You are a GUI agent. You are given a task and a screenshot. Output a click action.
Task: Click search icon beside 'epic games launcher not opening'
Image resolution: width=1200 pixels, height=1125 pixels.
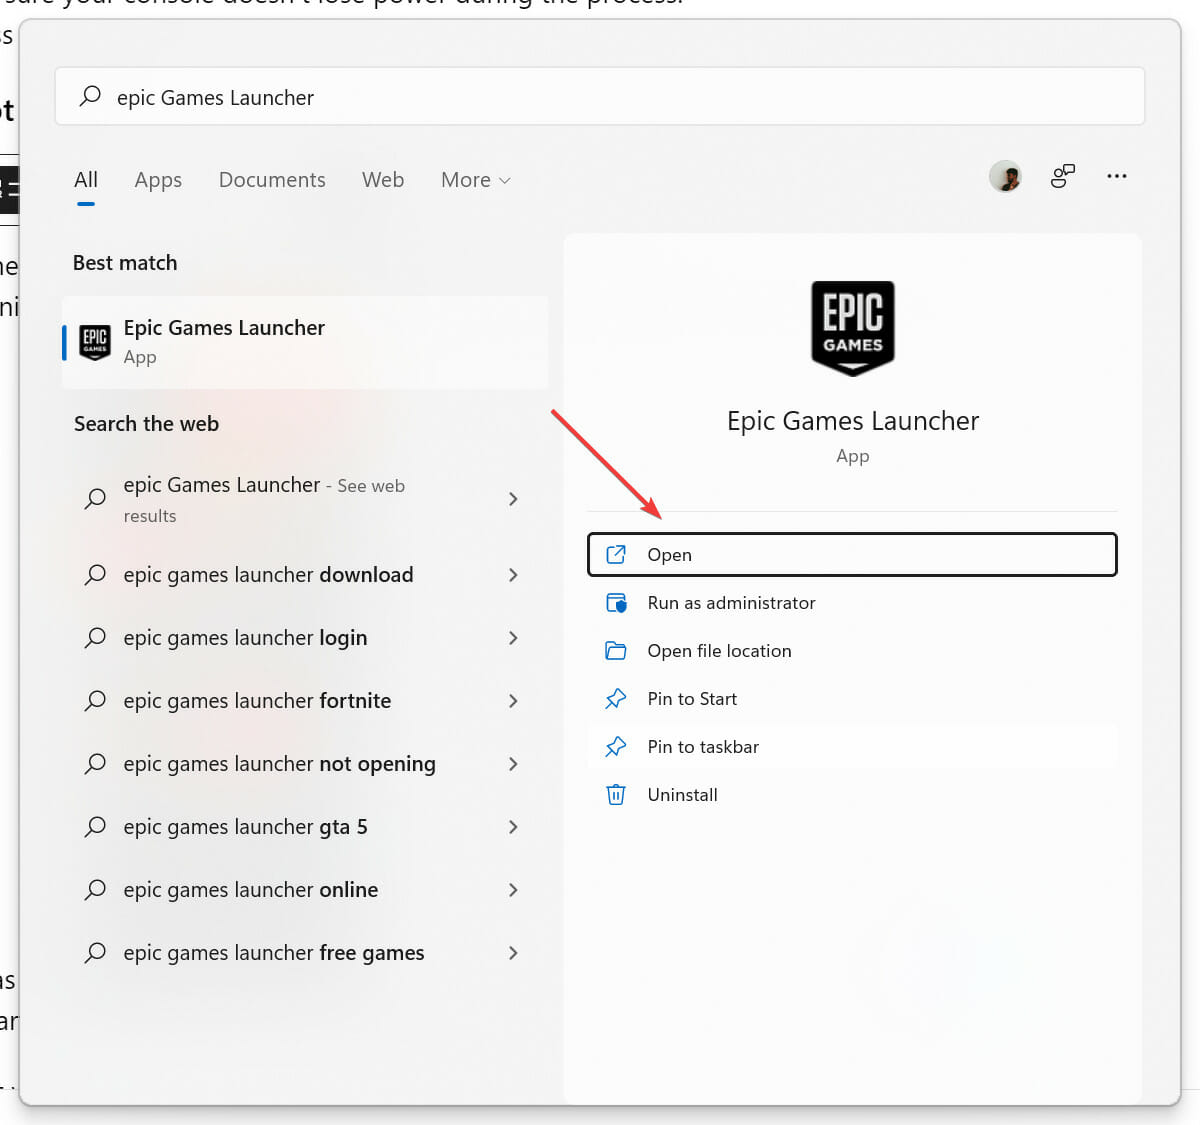95,764
